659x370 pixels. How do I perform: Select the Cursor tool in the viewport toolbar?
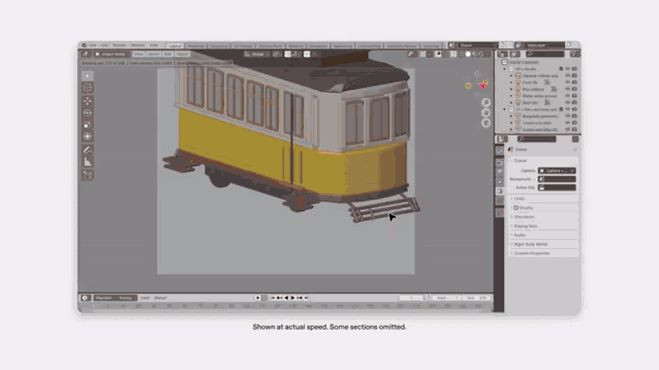87,88
